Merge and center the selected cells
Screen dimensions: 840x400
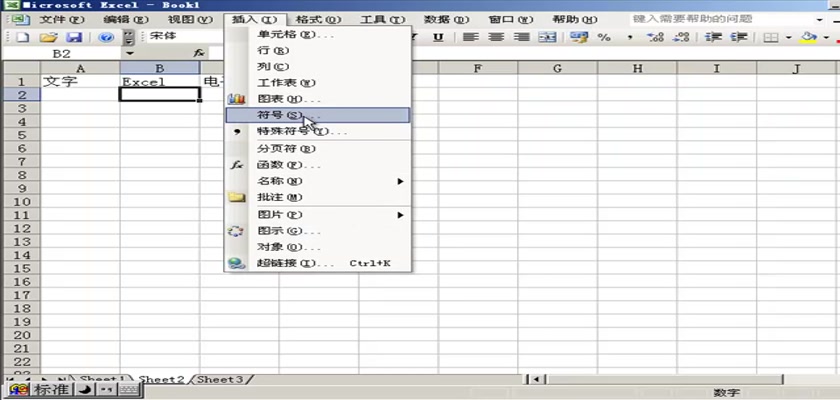[547, 37]
